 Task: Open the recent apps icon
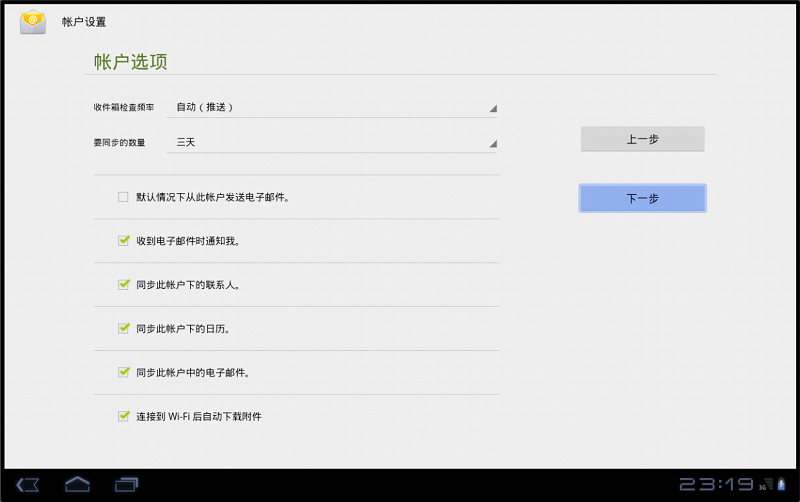tap(126, 485)
